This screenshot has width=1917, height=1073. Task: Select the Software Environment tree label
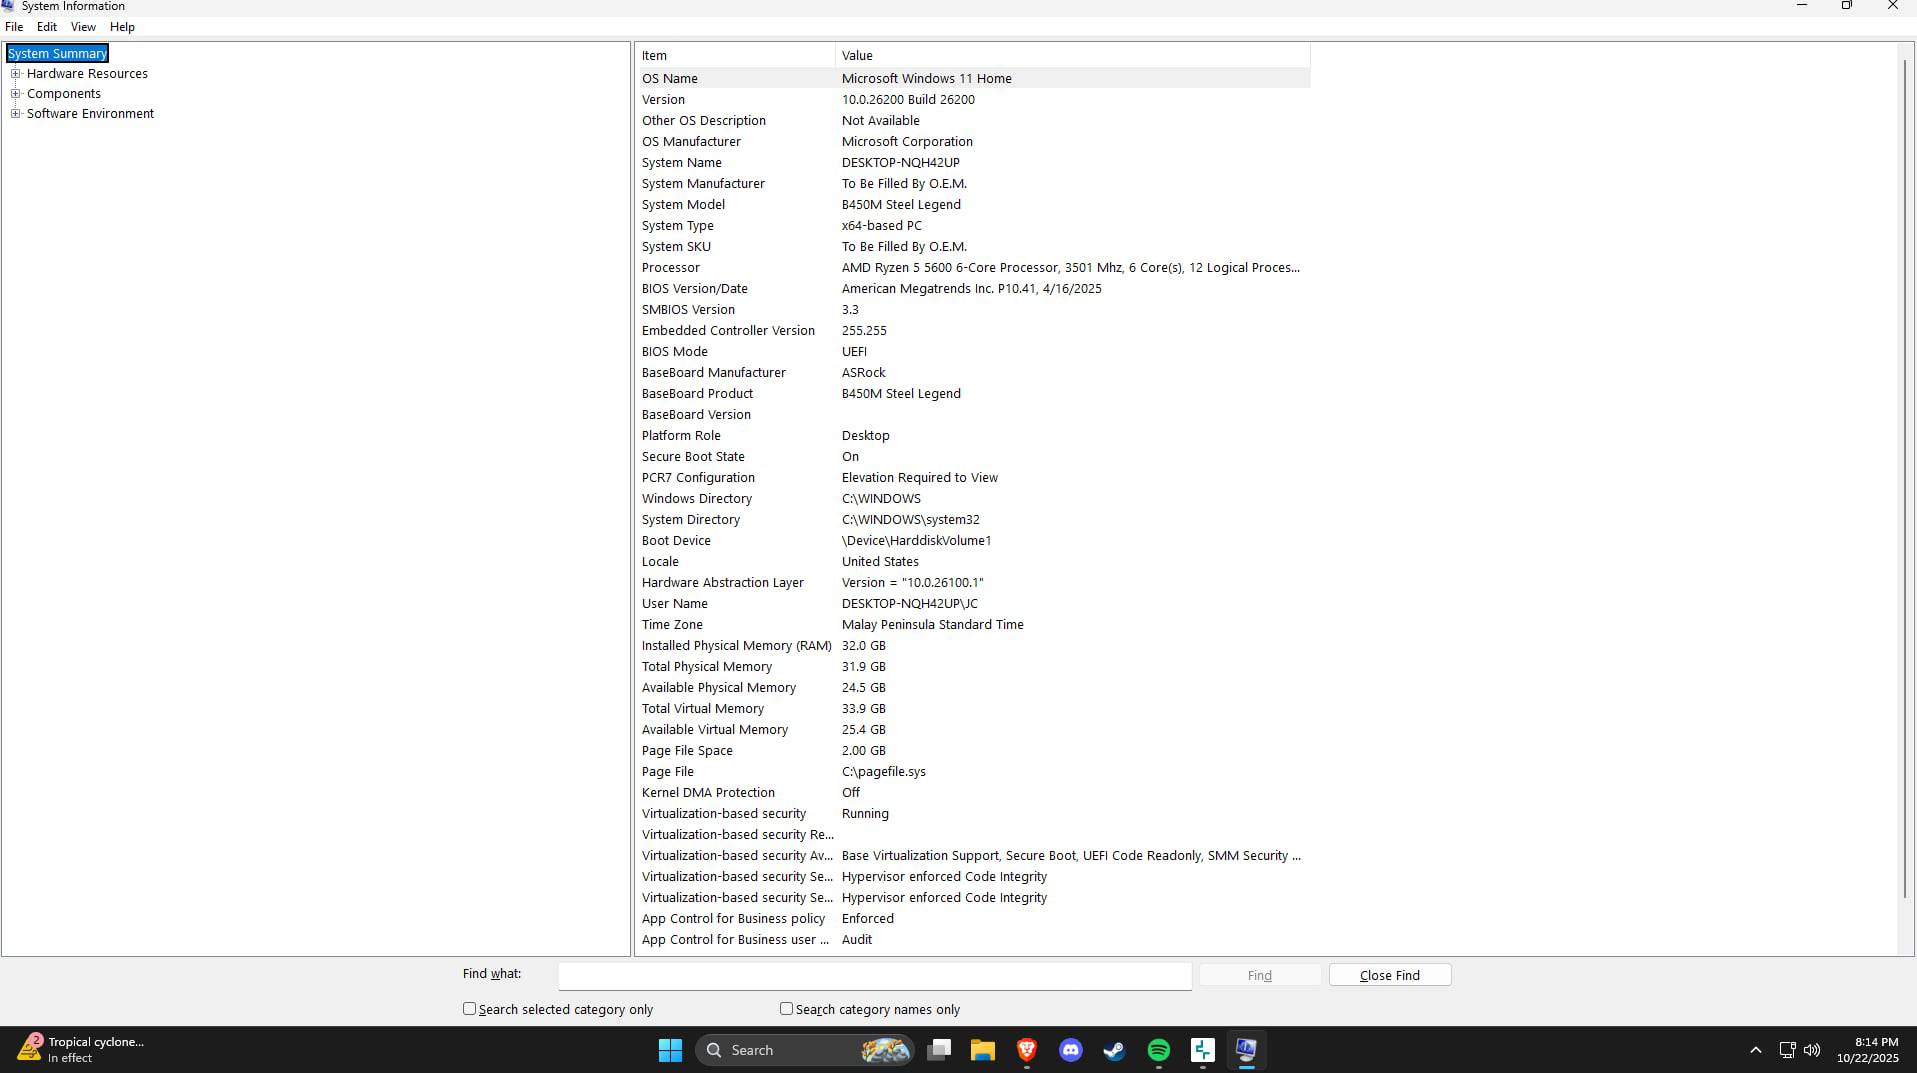90,114
